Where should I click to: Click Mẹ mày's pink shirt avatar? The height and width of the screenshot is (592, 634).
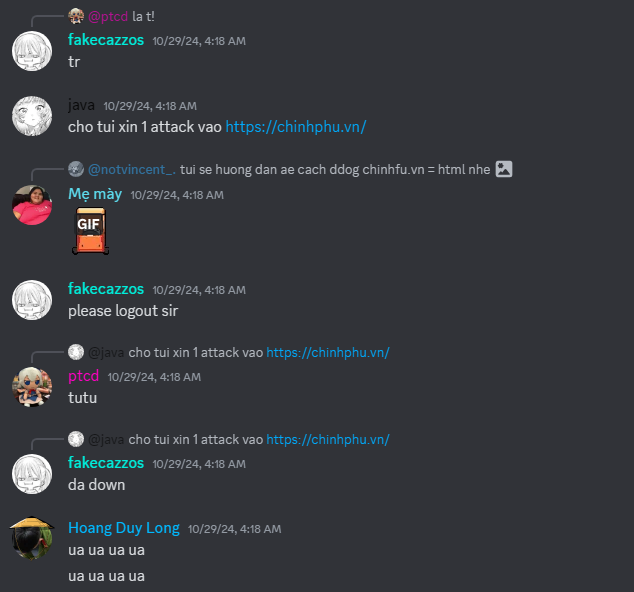coord(32,205)
